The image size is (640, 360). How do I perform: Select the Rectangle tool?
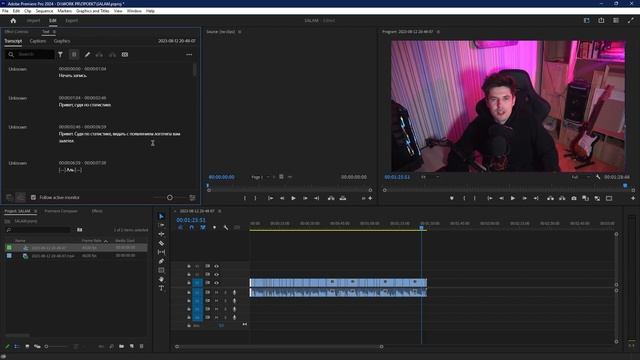[x=161, y=270]
